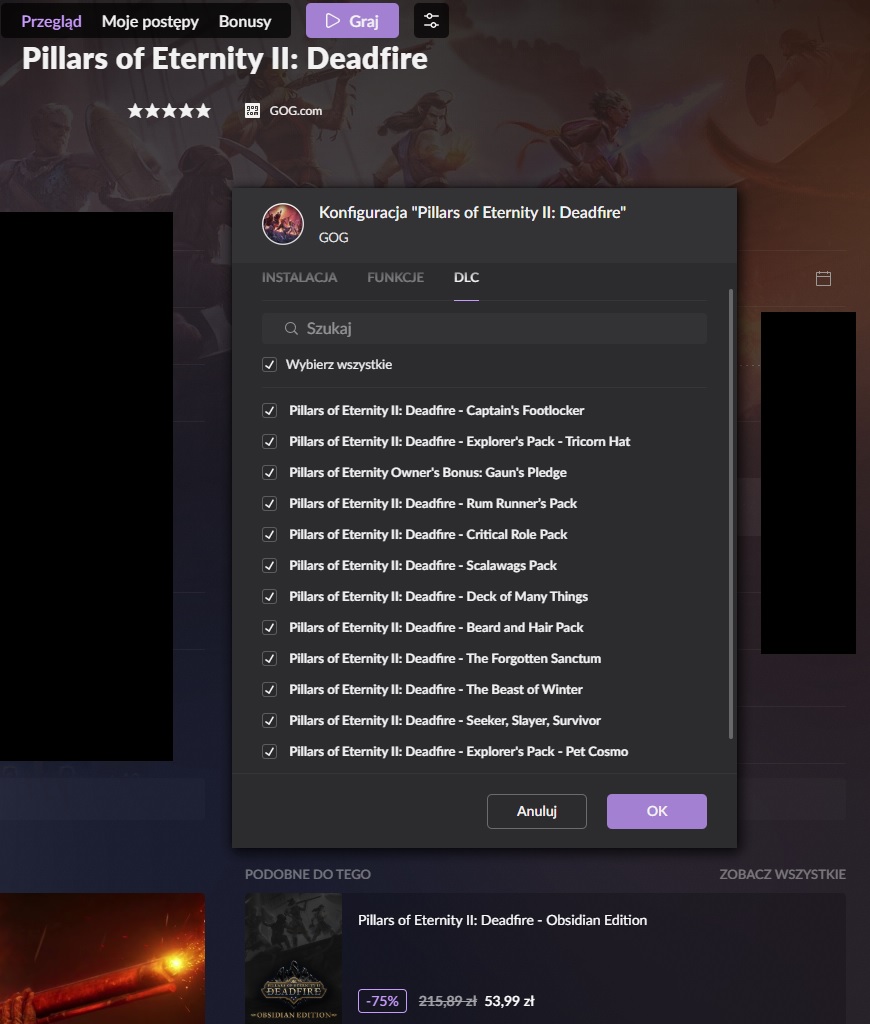Screen dimensions: 870x1024
Task: Toggle Explorer's Pack Pet Cosmo checkbox
Action: coord(269,752)
